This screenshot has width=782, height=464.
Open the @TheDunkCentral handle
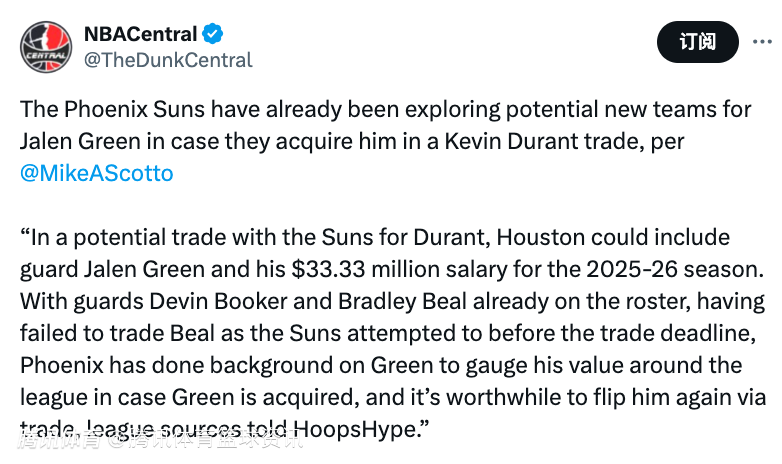point(167,60)
